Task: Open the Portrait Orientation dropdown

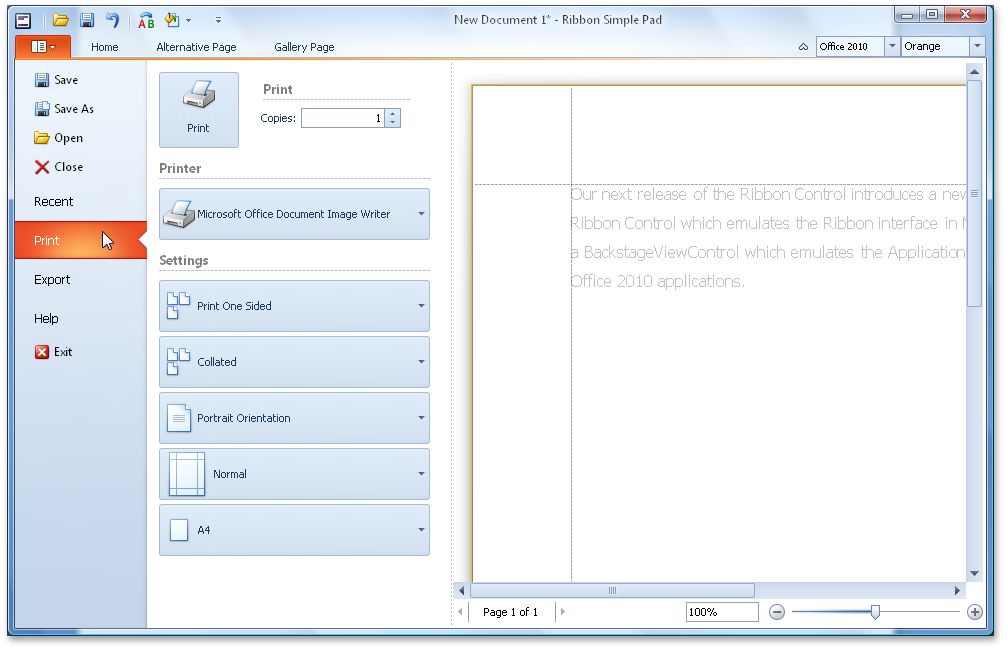Action: [x=294, y=418]
